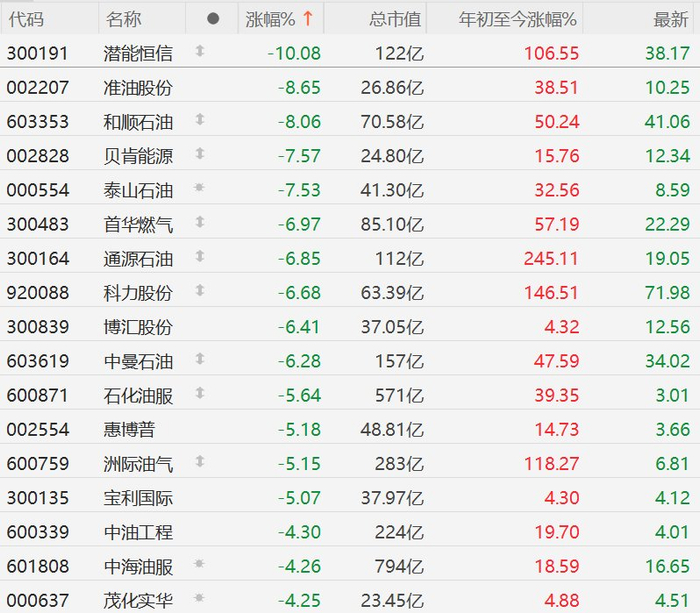The image size is (700, 613).
Task: Select stock name 中海油服
Action: coord(138,567)
